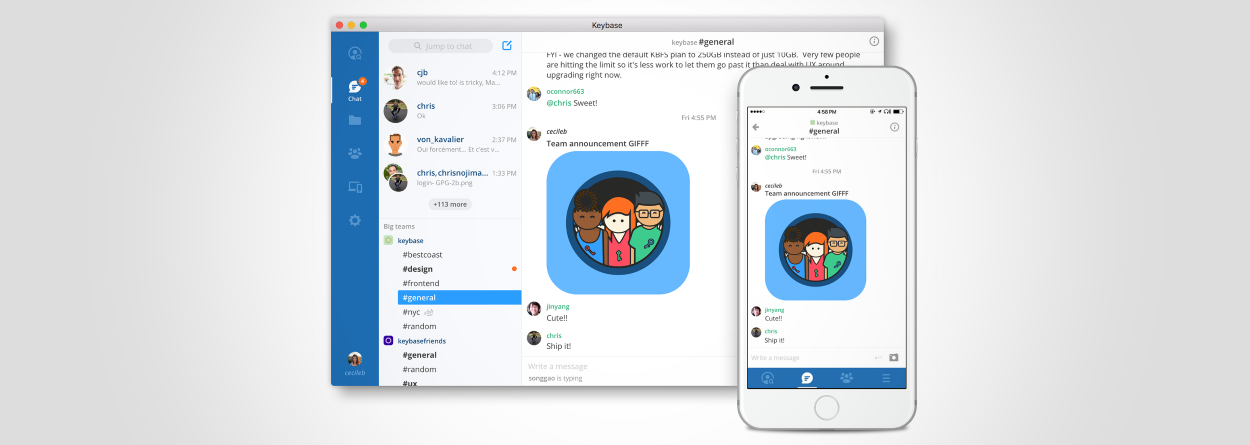Click the keybase team name in Big teams
The width and height of the screenshot is (1250, 445).
point(410,241)
